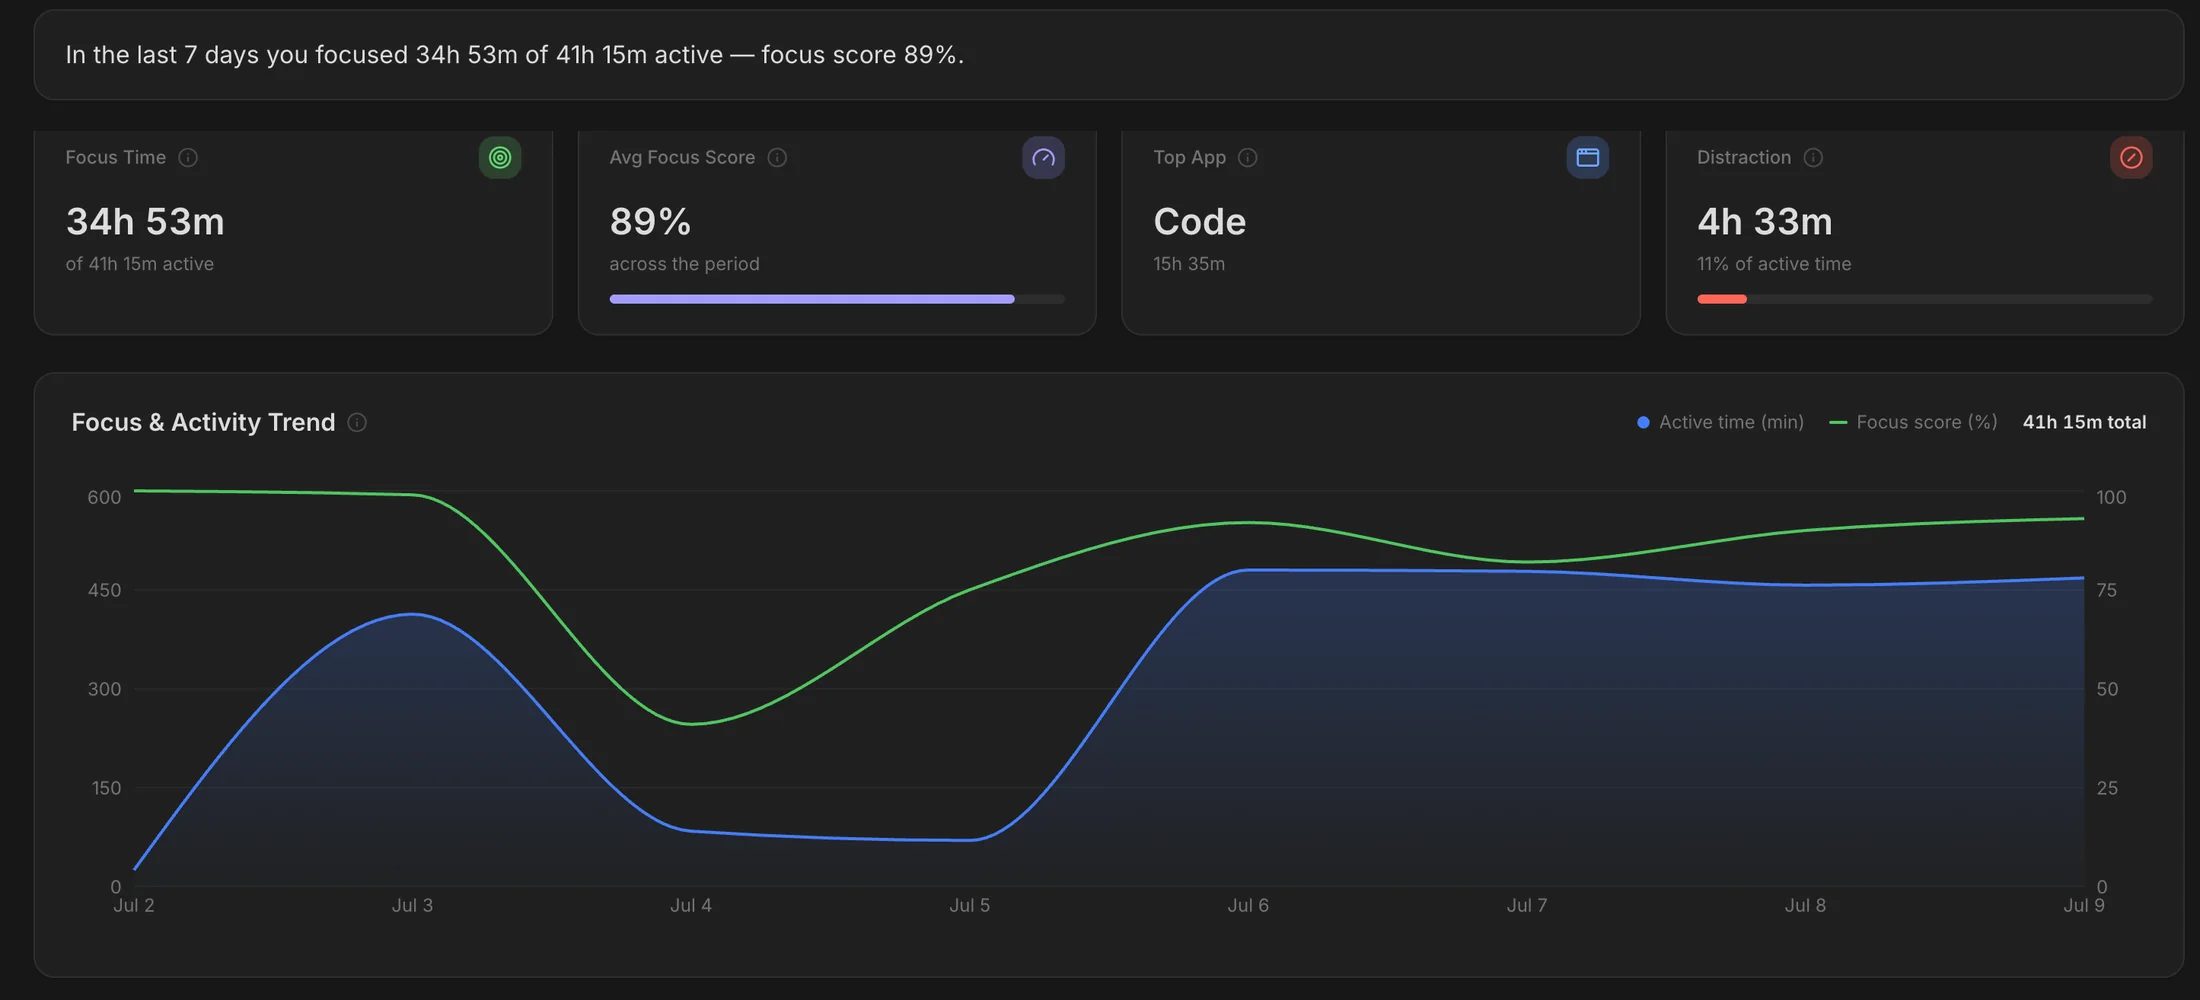This screenshot has width=2200, height=1000.
Task: Click the purple focus score progress bar
Action: pos(837,299)
